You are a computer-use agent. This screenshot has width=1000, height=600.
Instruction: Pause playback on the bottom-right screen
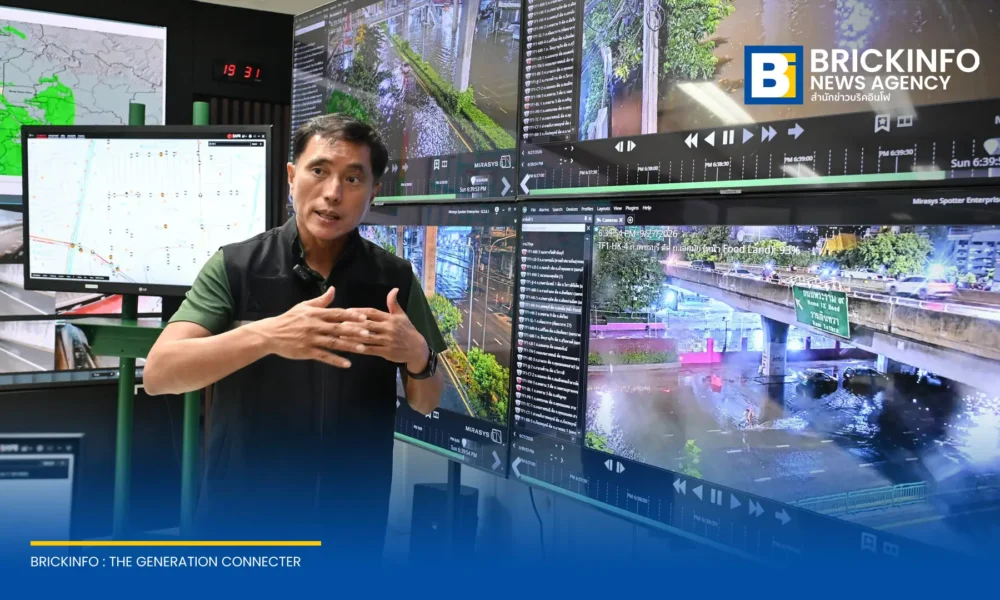(x=716, y=496)
